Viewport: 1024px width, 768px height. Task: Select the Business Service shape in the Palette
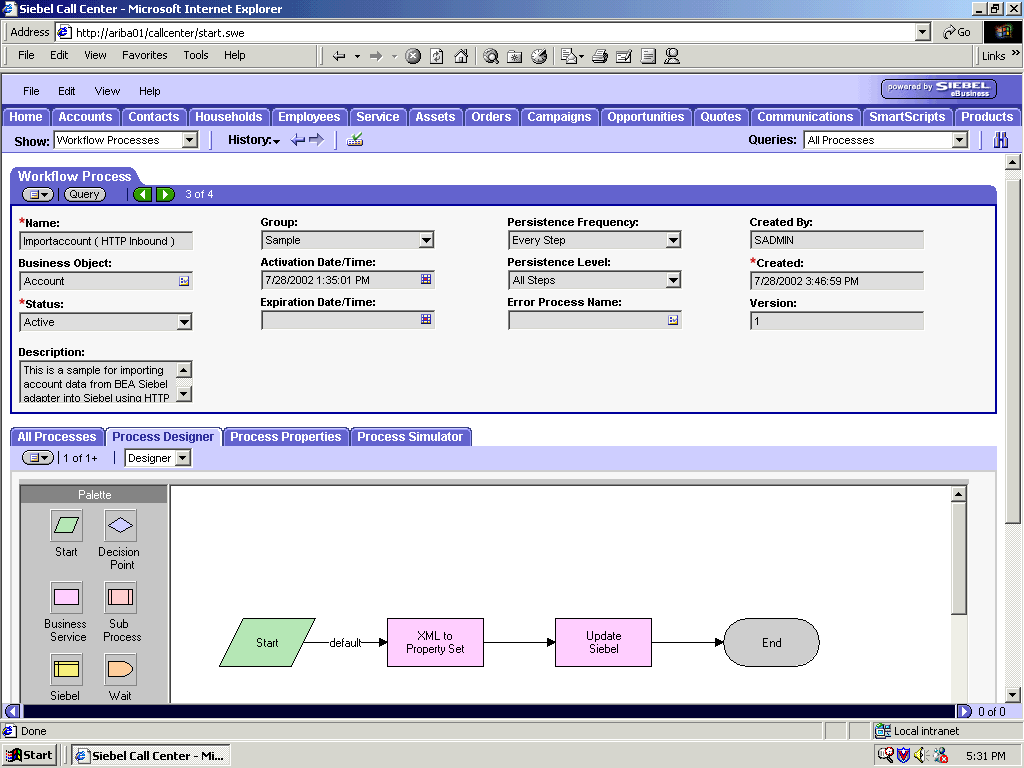pos(66,597)
